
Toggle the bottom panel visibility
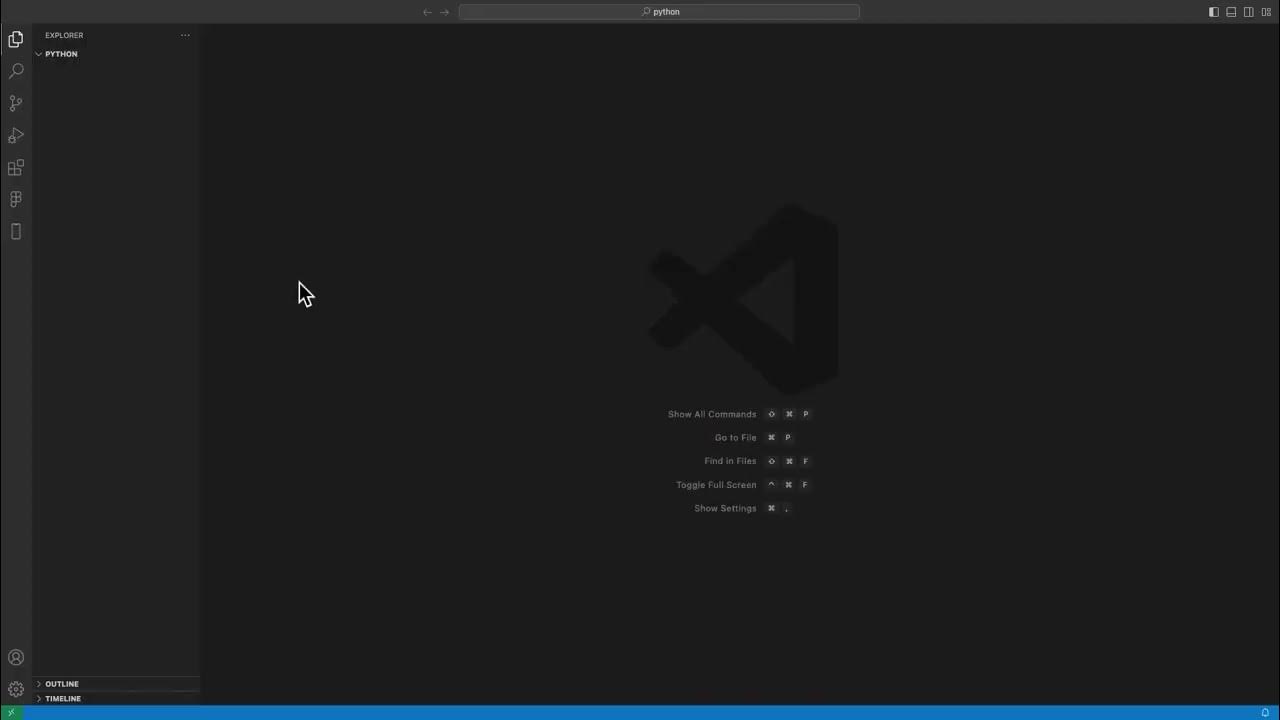[1231, 11]
